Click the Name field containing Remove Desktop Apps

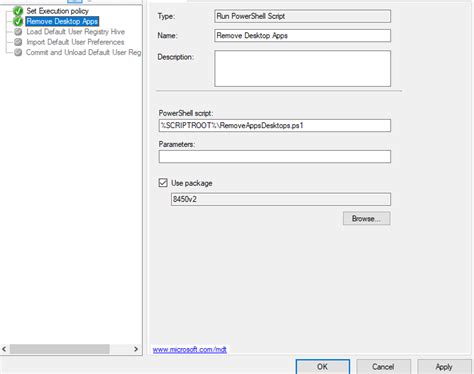point(302,35)
